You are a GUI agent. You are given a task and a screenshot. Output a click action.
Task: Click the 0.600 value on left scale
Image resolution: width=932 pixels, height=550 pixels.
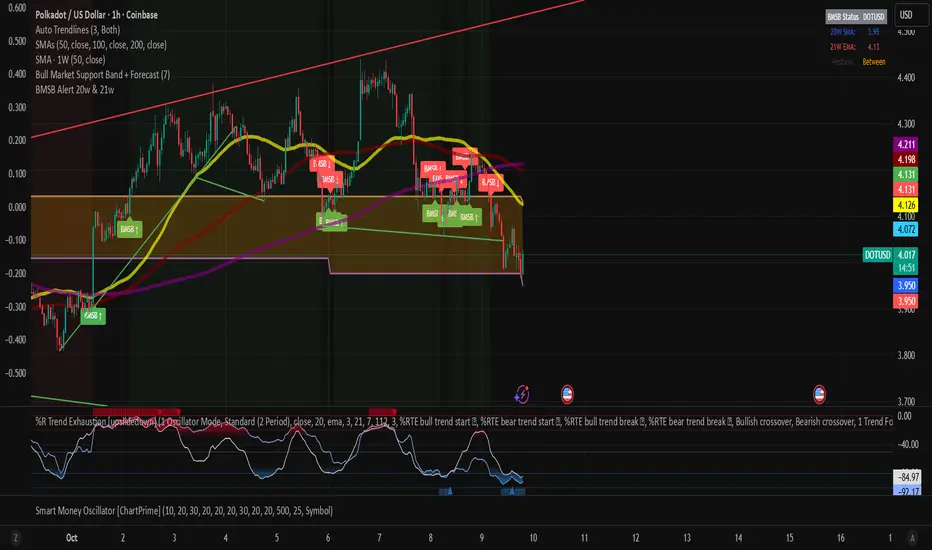coord(17,8)
